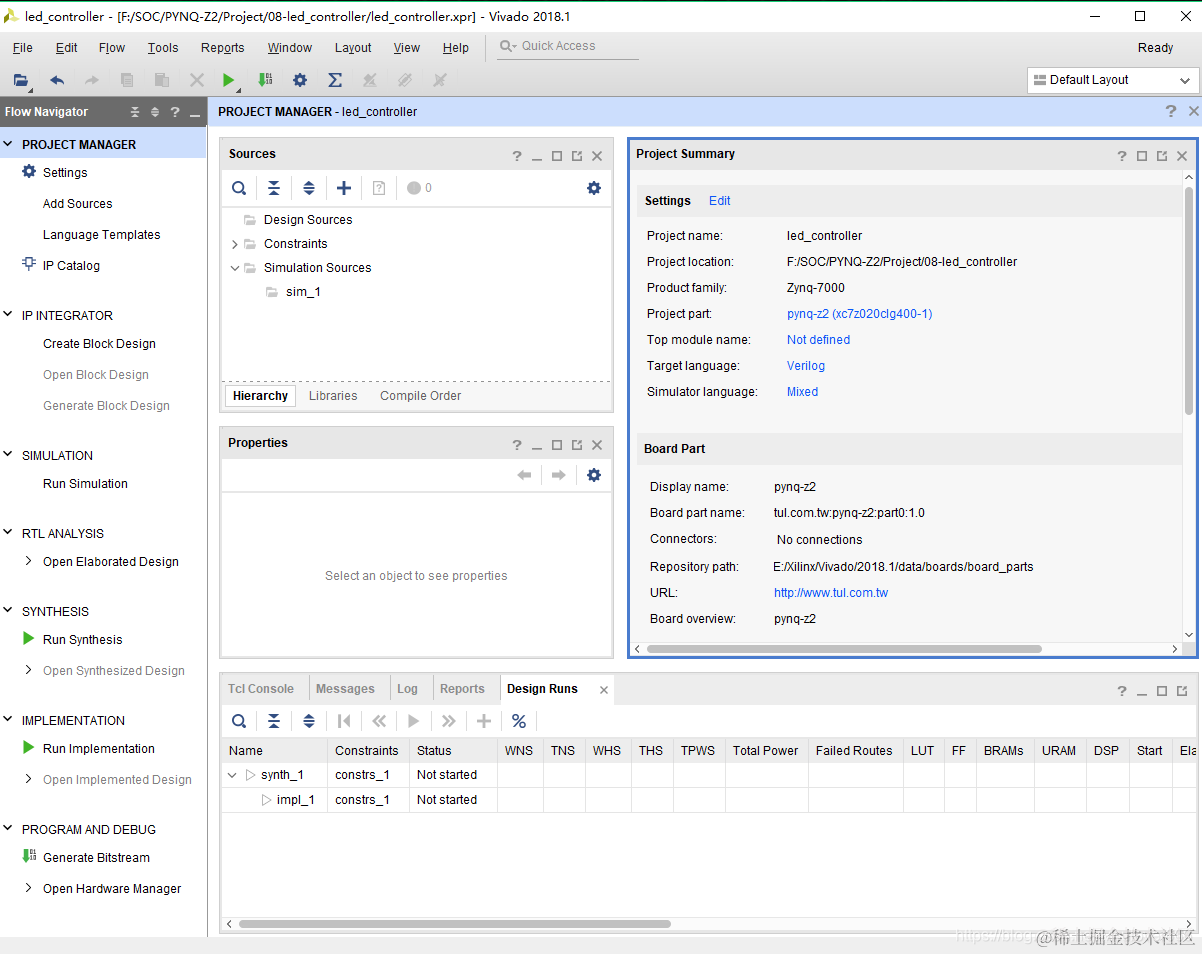The width and height of the screenshot is (1202, 954).
Task: Click the Delete X icon in main toolbar
Action: (197, 80)
